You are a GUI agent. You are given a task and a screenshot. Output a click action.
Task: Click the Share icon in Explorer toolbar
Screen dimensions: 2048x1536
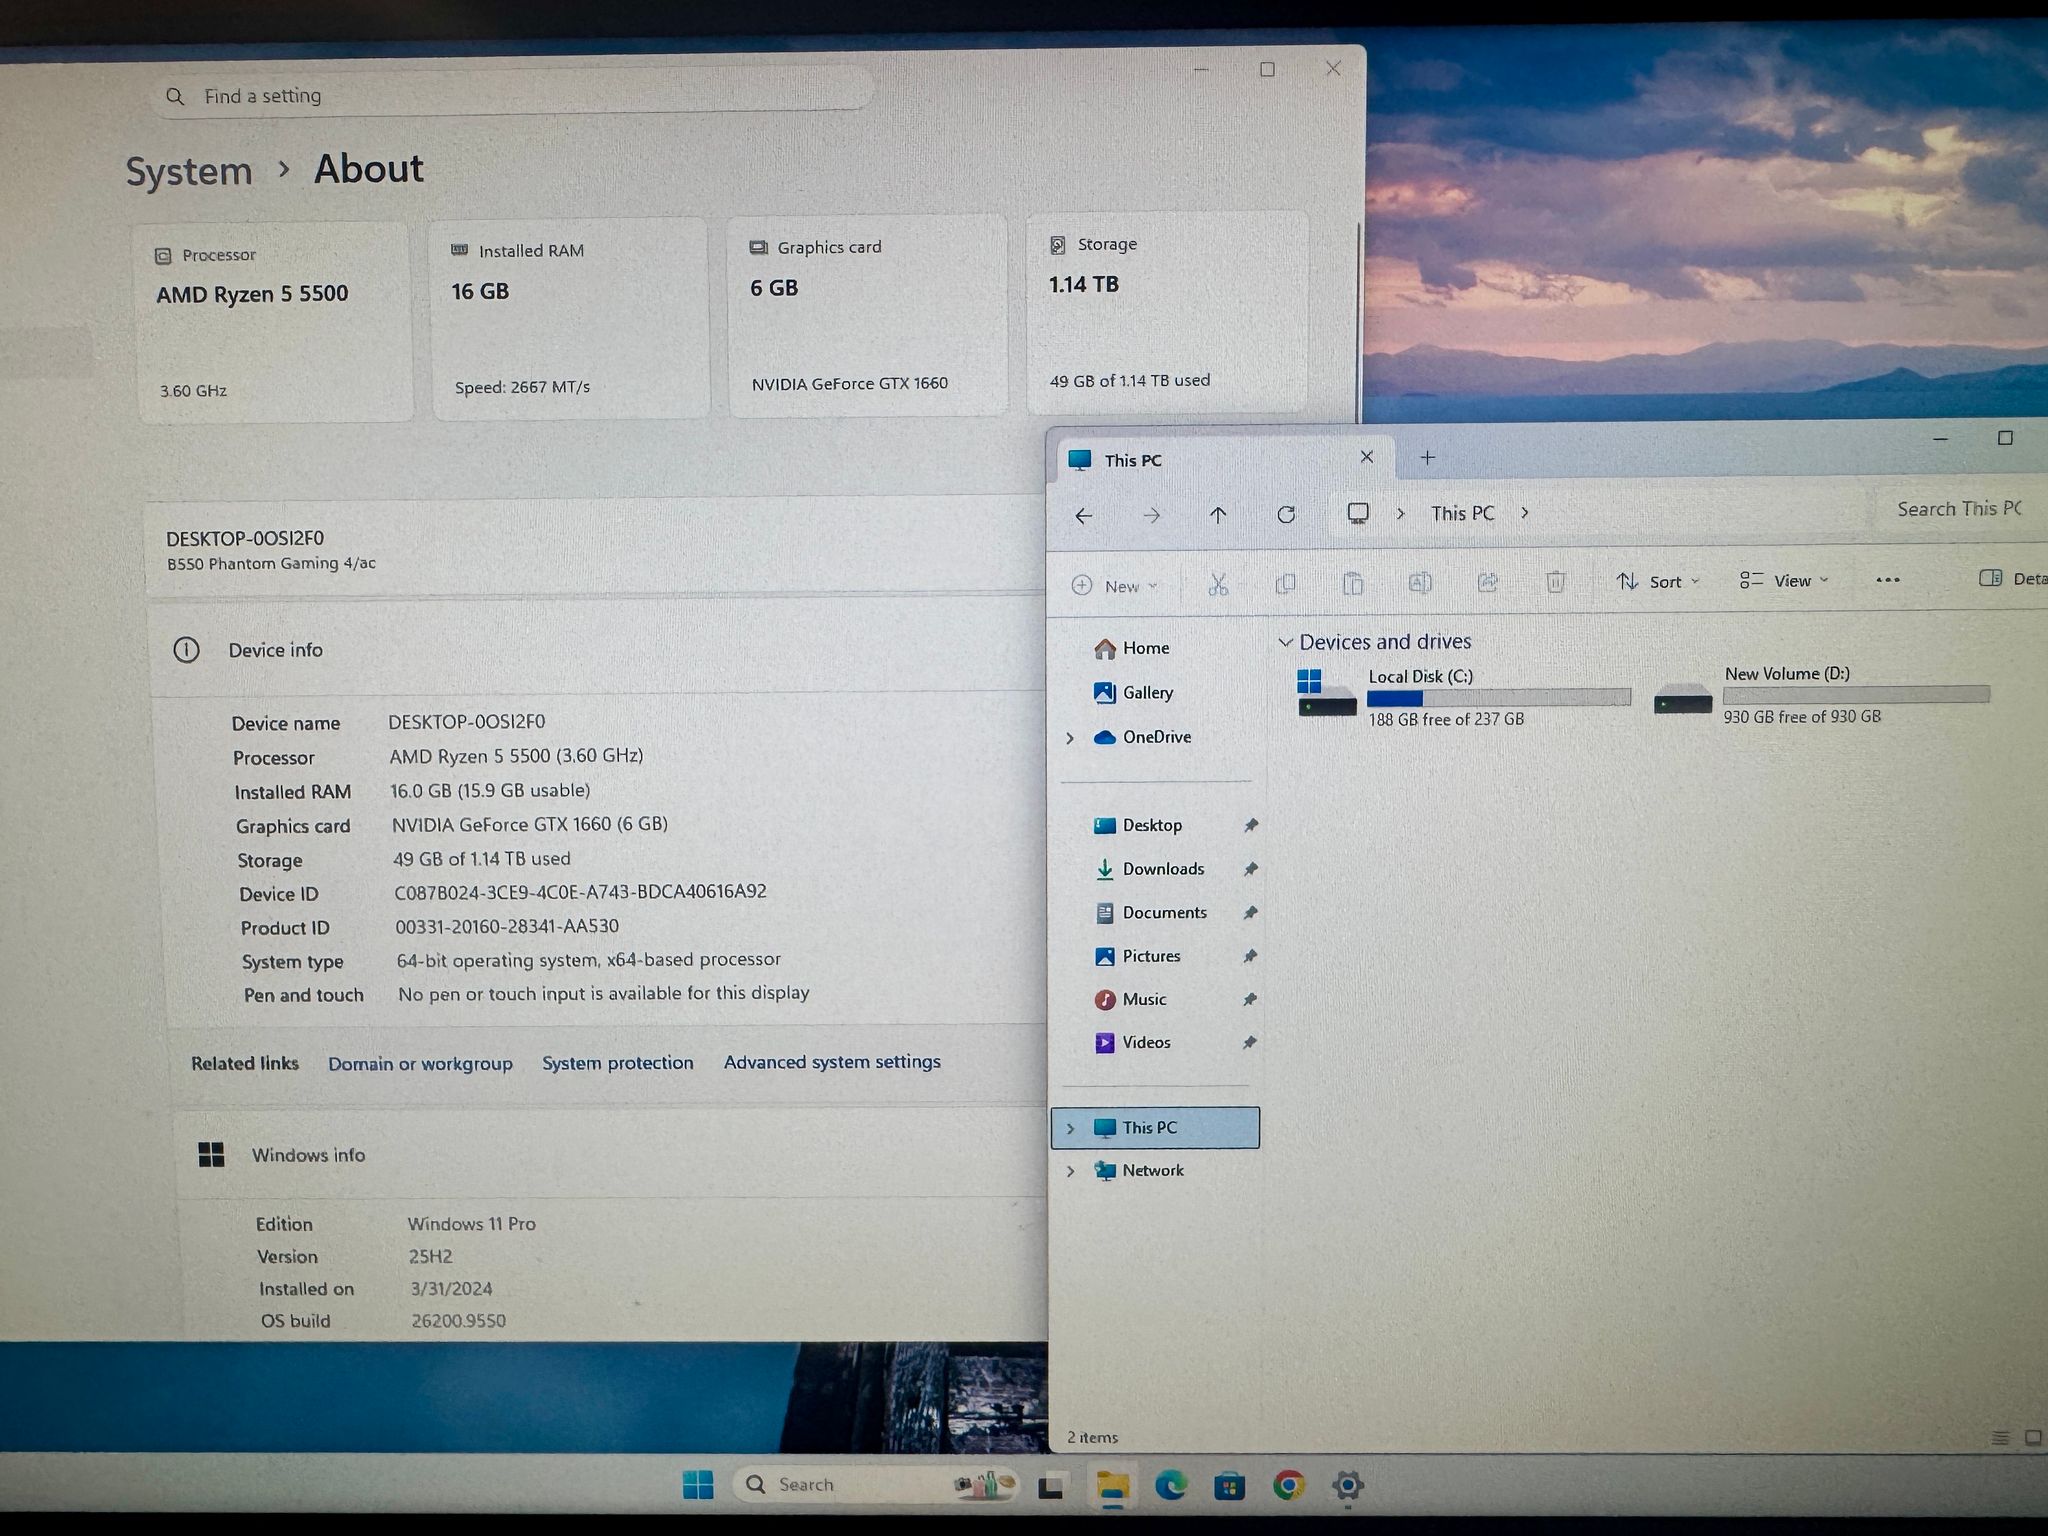pyautogui.click(x=1488, y=582)
